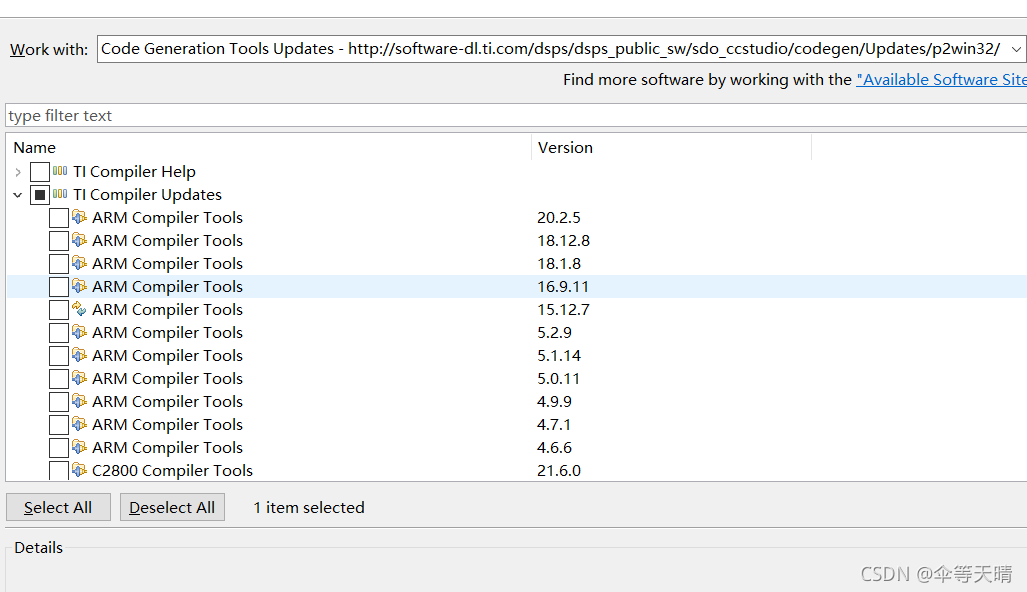The height and width of the screenshot is (592, 1027).
Task: Click the package icon beside C2800 Compiler Tools 21.6.0
Action: pos(80,470)
